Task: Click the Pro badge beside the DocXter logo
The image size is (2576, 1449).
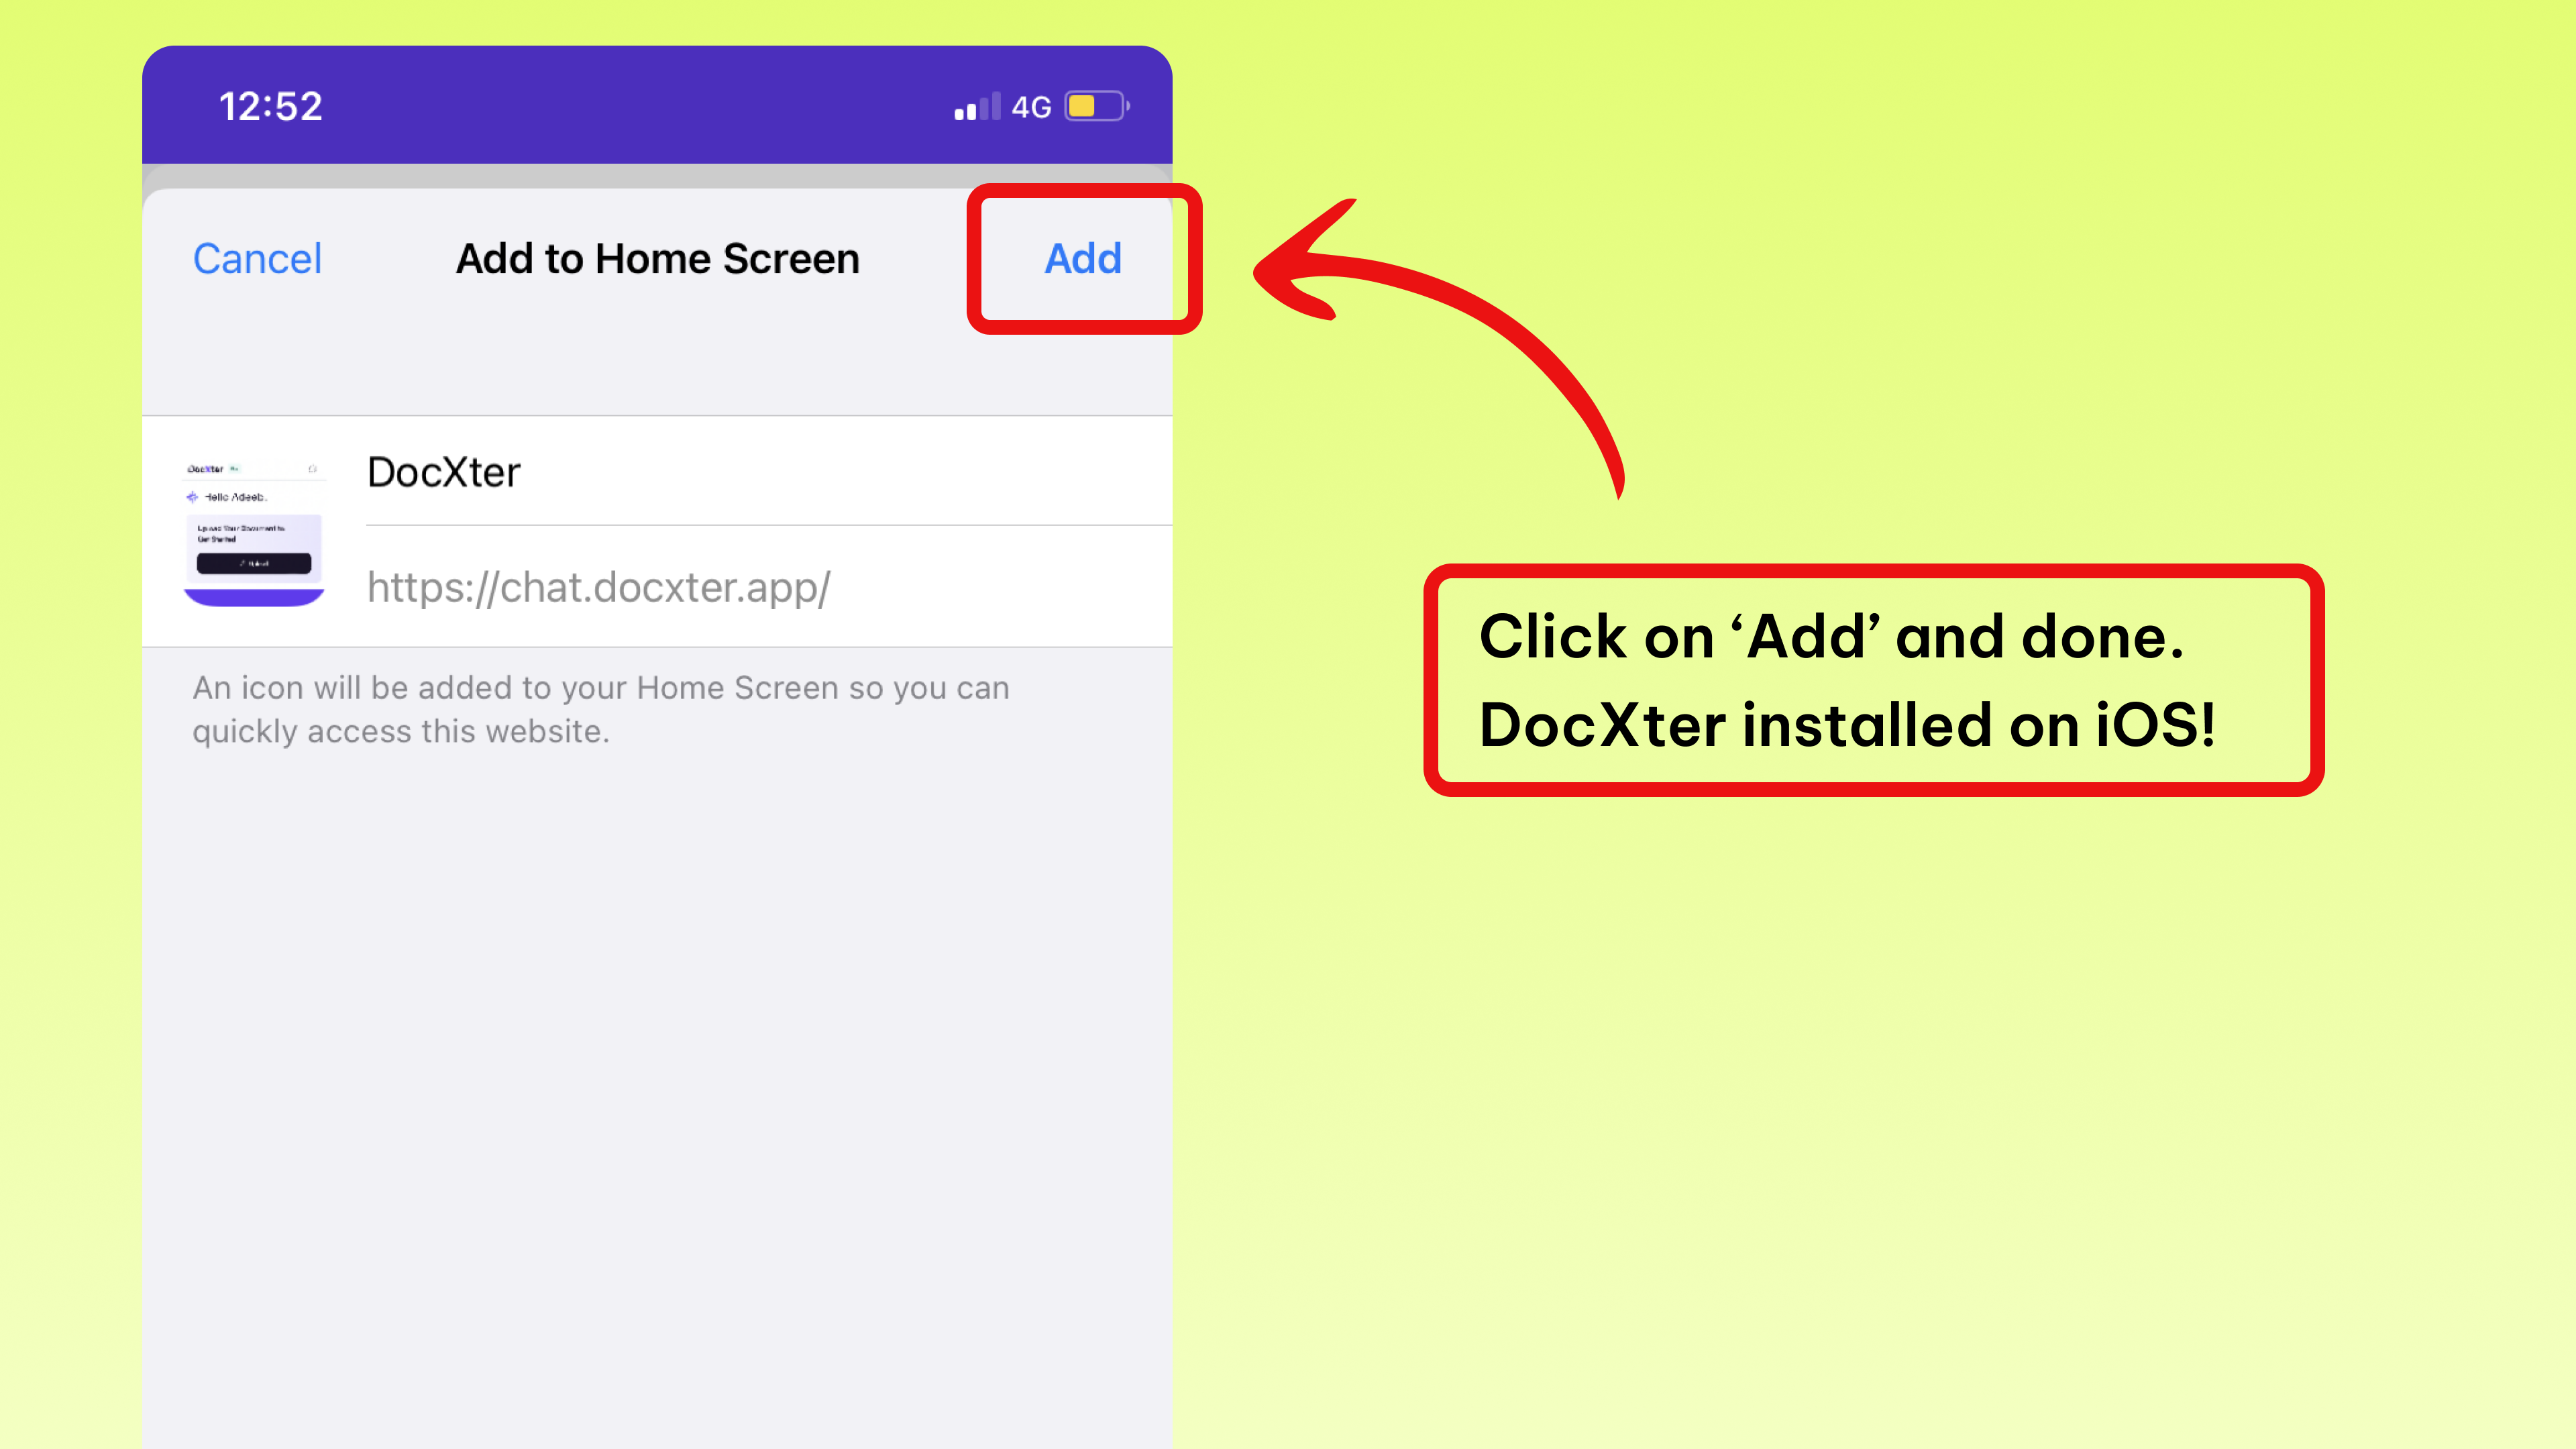Action: (x=235, y=469)
